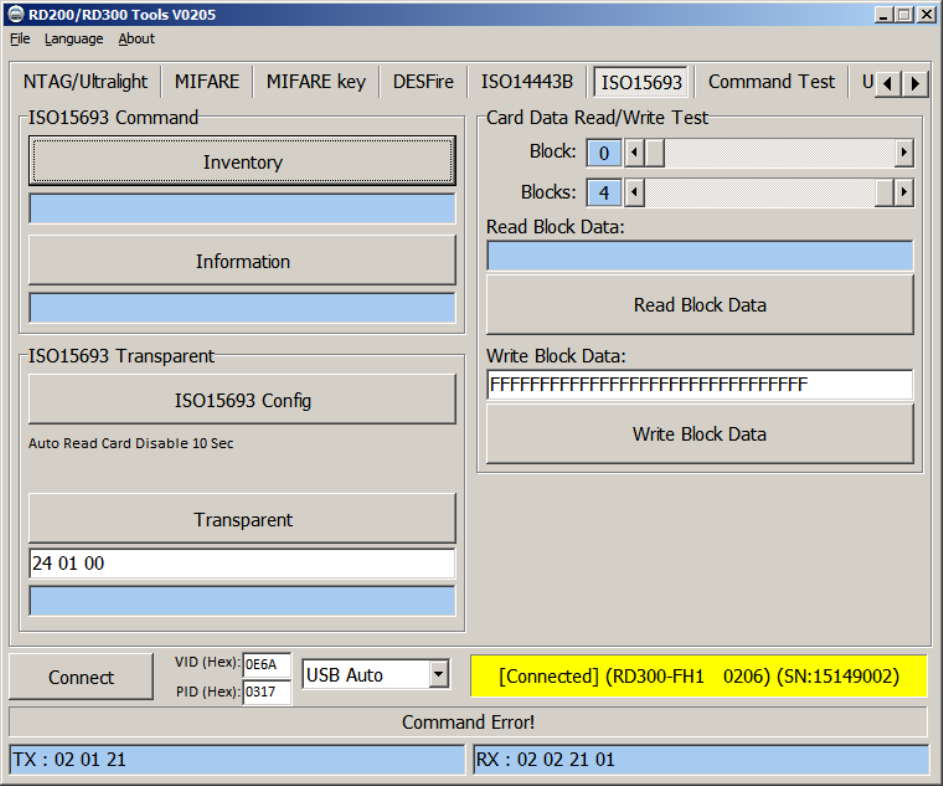
Task: Click the Auto Read Card Disable 10 Sec text
Action: tap(131, 443)
